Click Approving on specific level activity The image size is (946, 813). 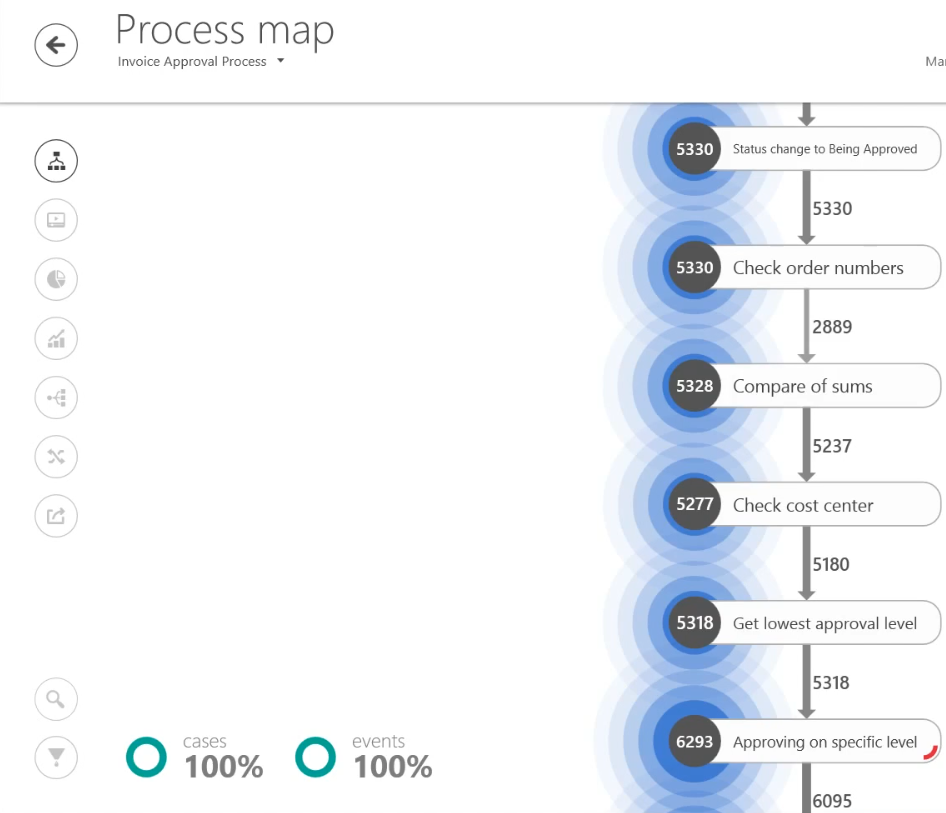(824, 742)
